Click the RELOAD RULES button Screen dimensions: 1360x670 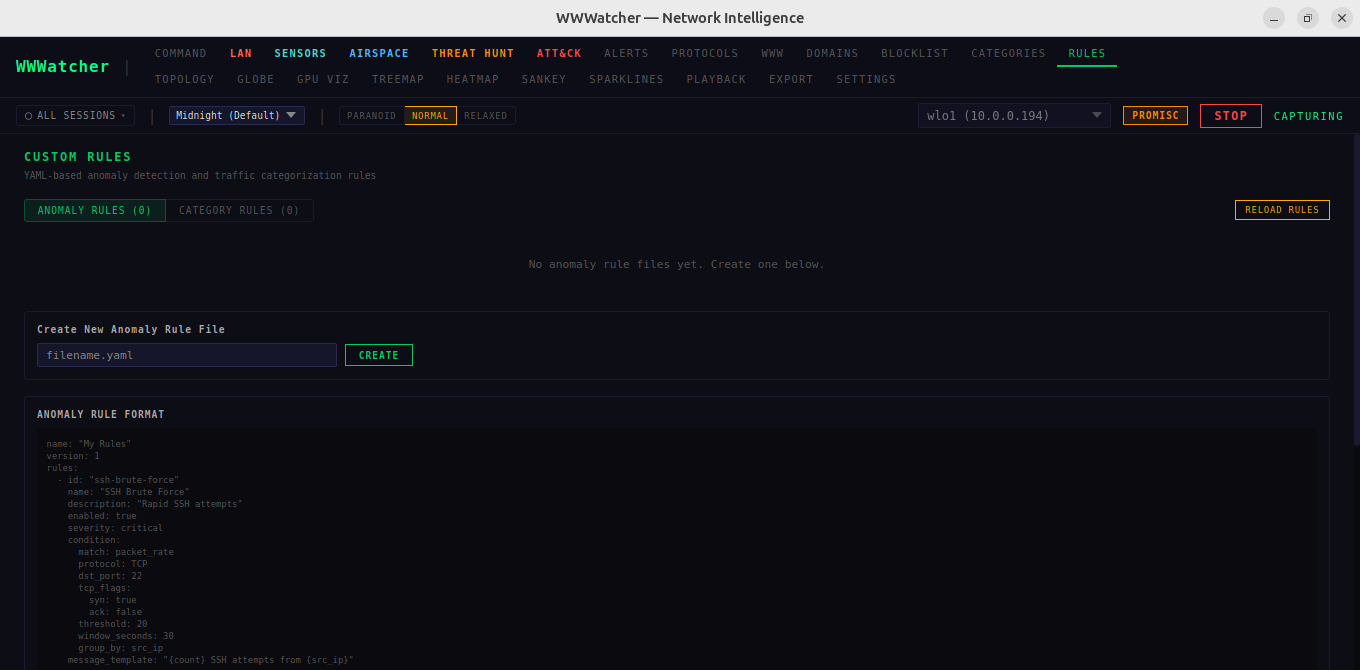tap(1282, 210)
